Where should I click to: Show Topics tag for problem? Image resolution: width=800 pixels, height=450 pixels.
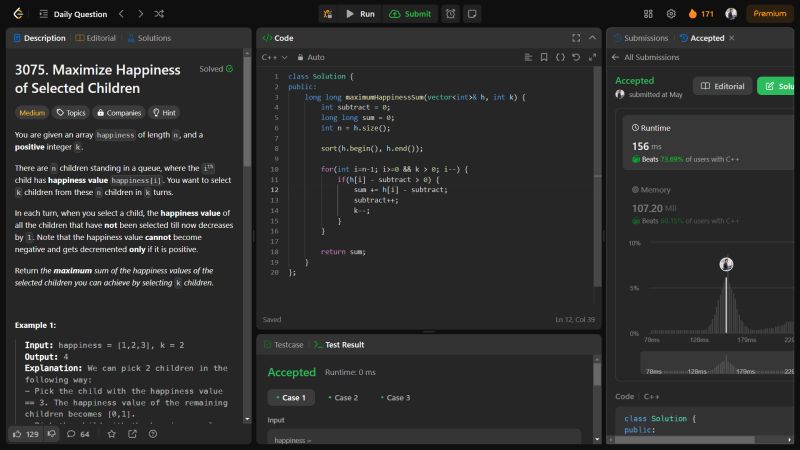pyautogui.click(x=71, y=113)
